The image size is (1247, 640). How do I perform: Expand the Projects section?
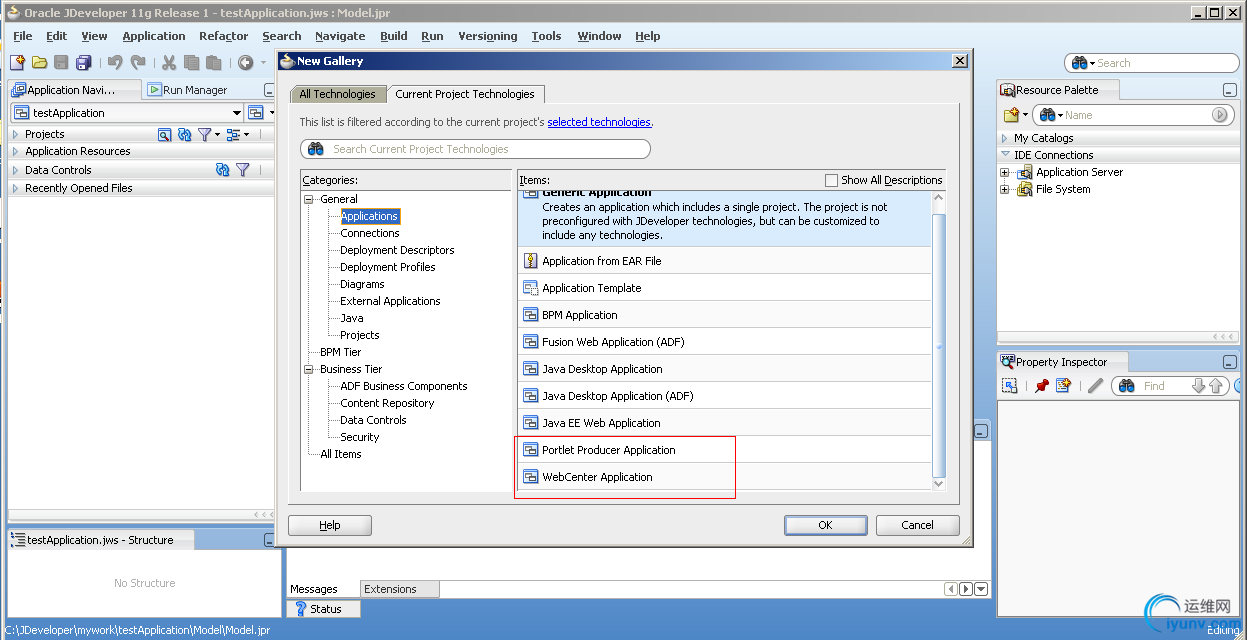click(x=15, y=134)
